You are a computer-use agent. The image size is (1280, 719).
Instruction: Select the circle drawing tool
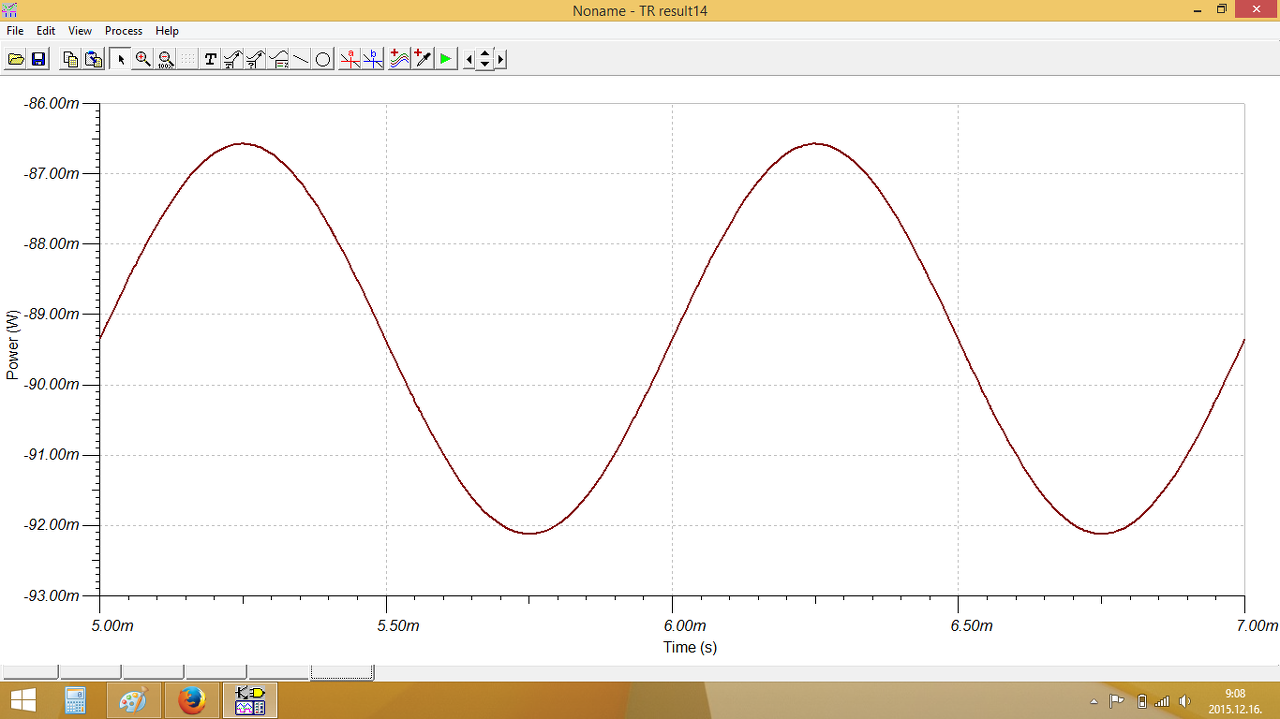[x=323, y=59]
